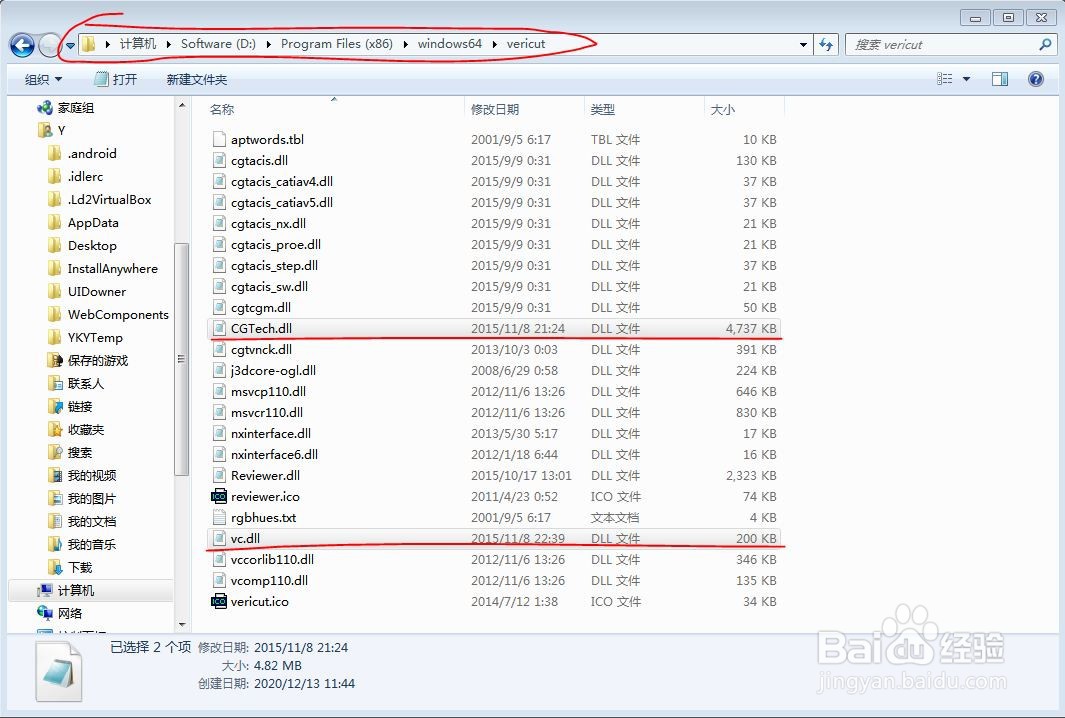
Task: Select file cgtacis_catiav5.dll
Action: coord(282,202)
